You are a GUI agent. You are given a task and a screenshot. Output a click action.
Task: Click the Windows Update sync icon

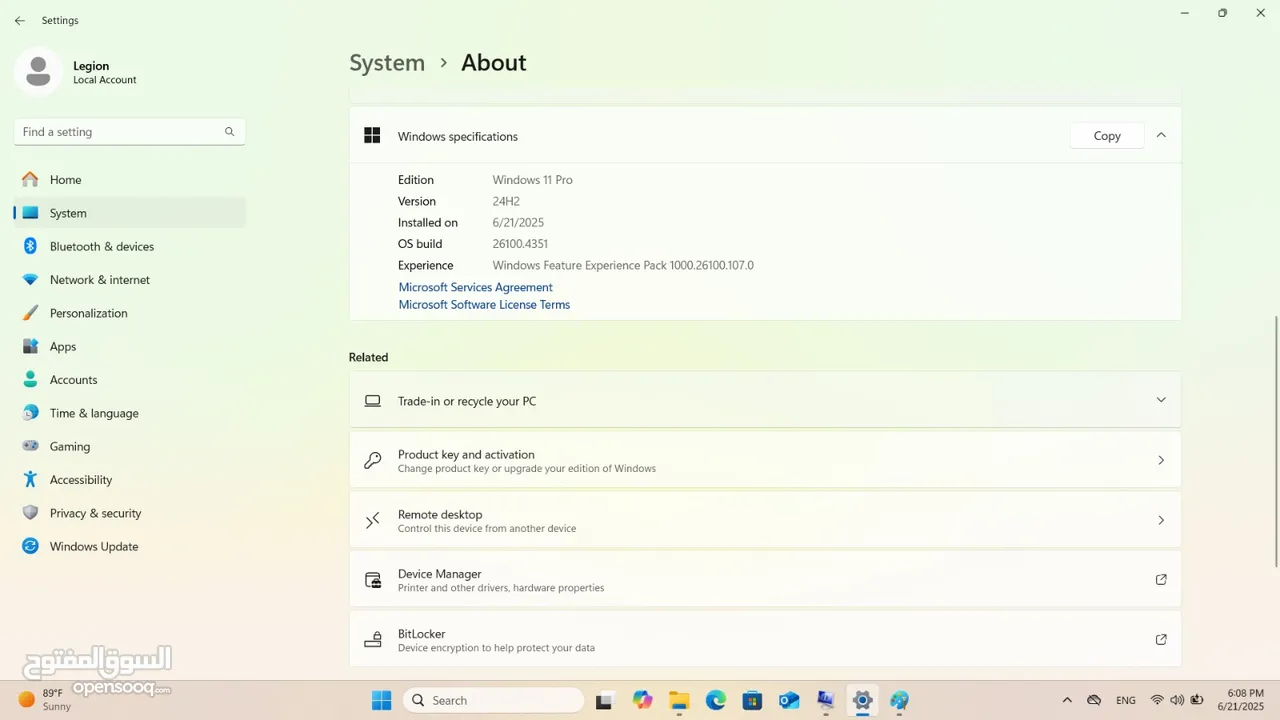pyautogui.click(x=30, y=546)
